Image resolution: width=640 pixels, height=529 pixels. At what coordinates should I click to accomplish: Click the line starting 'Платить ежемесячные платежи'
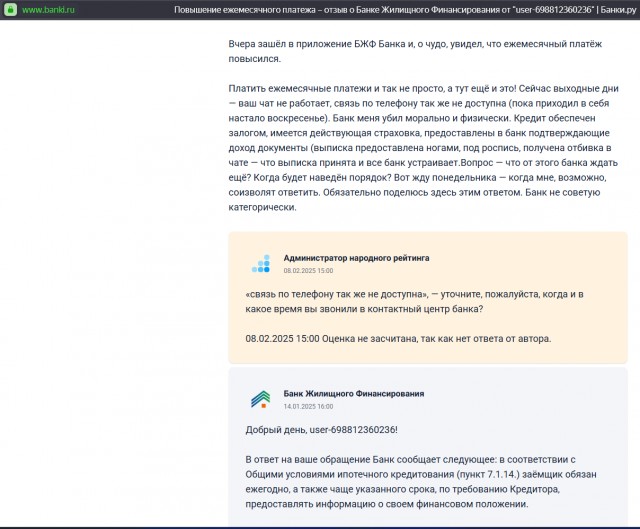coord(424,89)
